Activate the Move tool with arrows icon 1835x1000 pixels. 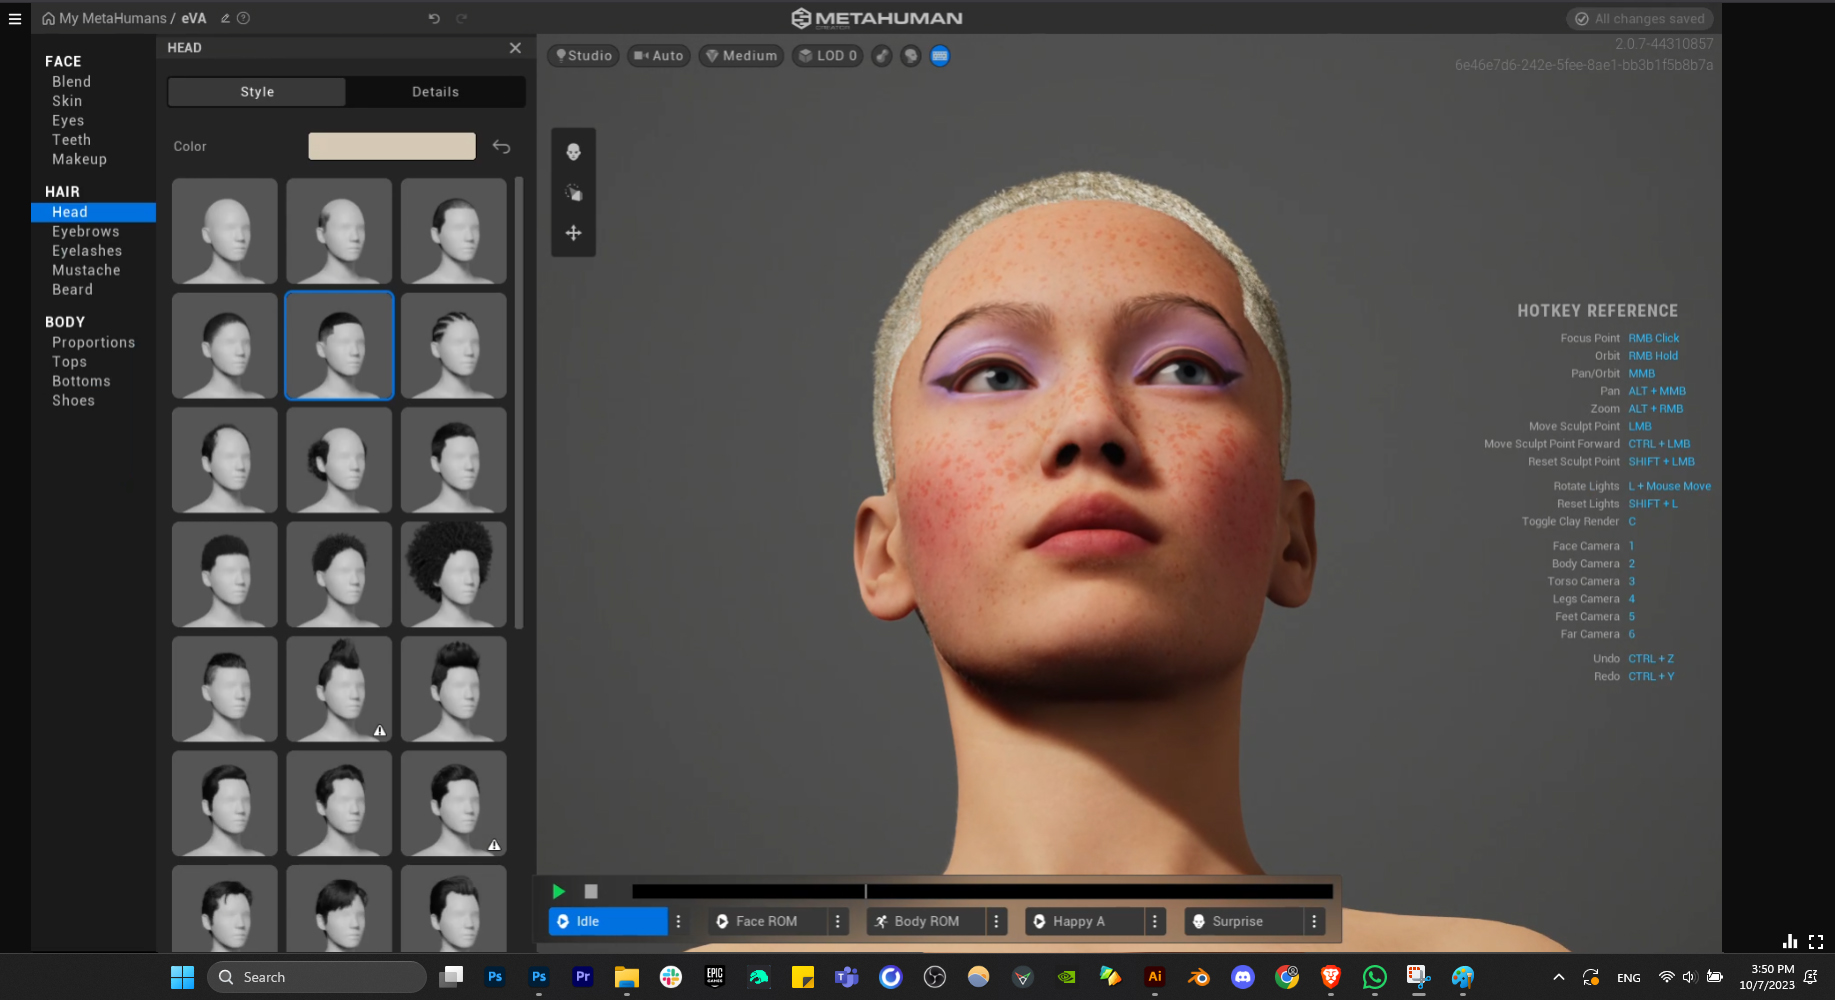point(573,233)
